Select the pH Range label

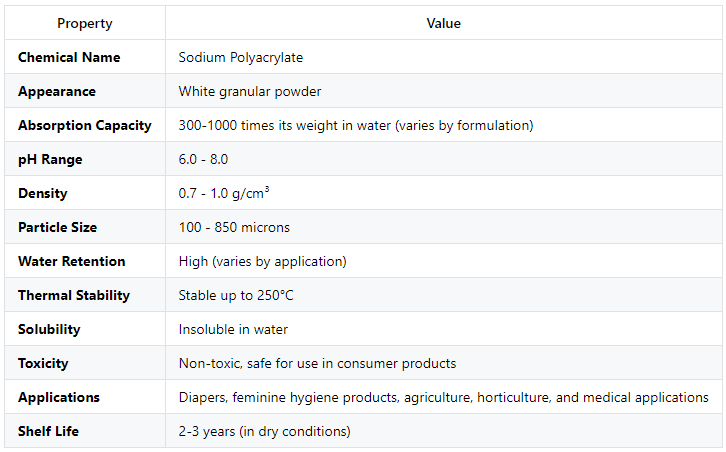pos(50,159)
